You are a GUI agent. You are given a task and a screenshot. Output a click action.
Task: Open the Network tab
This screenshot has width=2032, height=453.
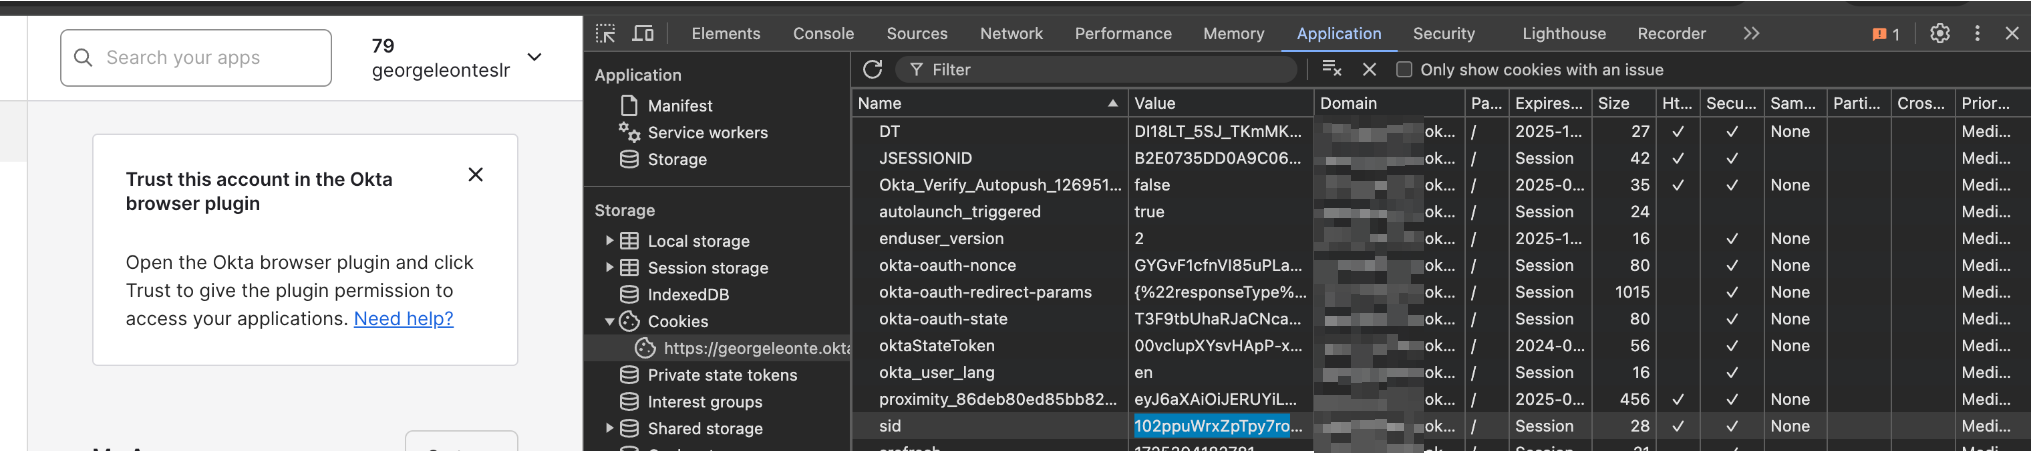[1011, 33]
